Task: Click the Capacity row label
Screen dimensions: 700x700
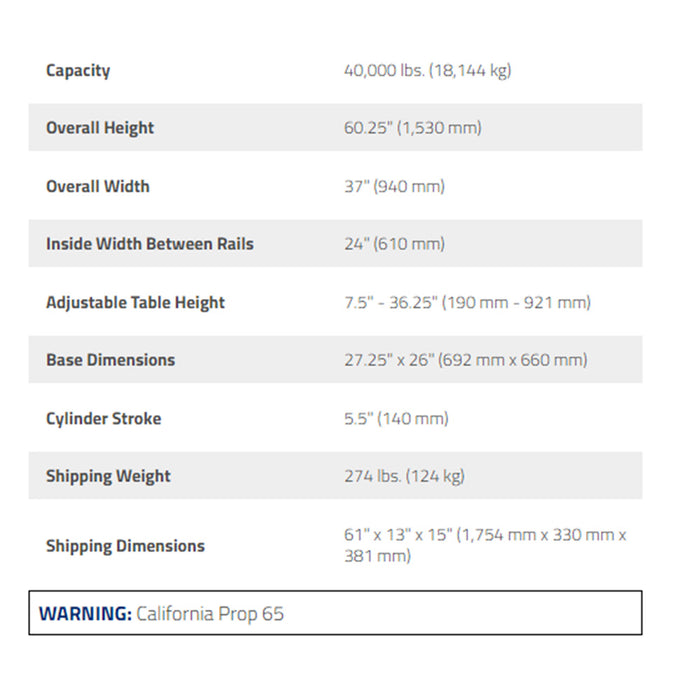Action: (x=78, y=71)
